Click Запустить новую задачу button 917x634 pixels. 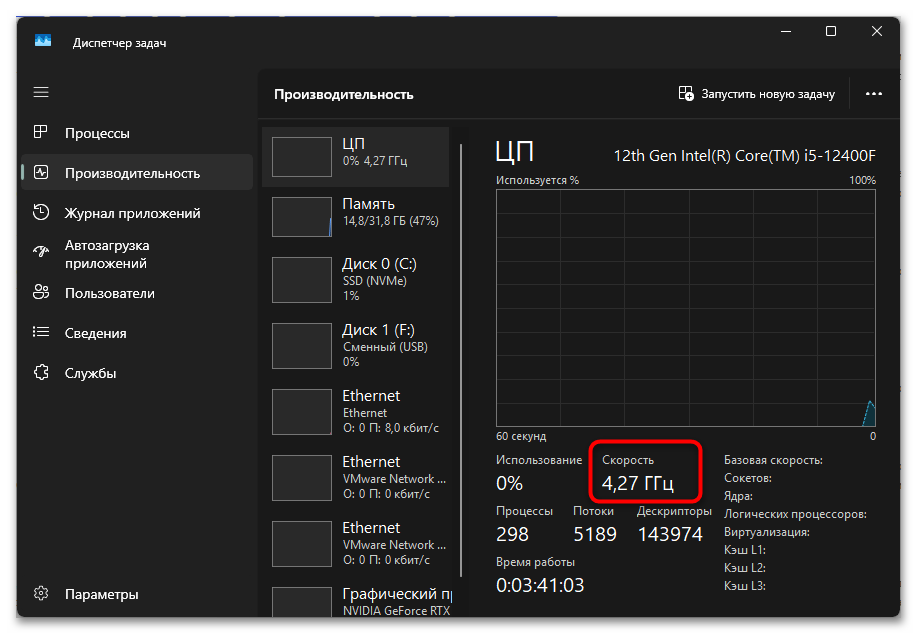coord(757,94)
